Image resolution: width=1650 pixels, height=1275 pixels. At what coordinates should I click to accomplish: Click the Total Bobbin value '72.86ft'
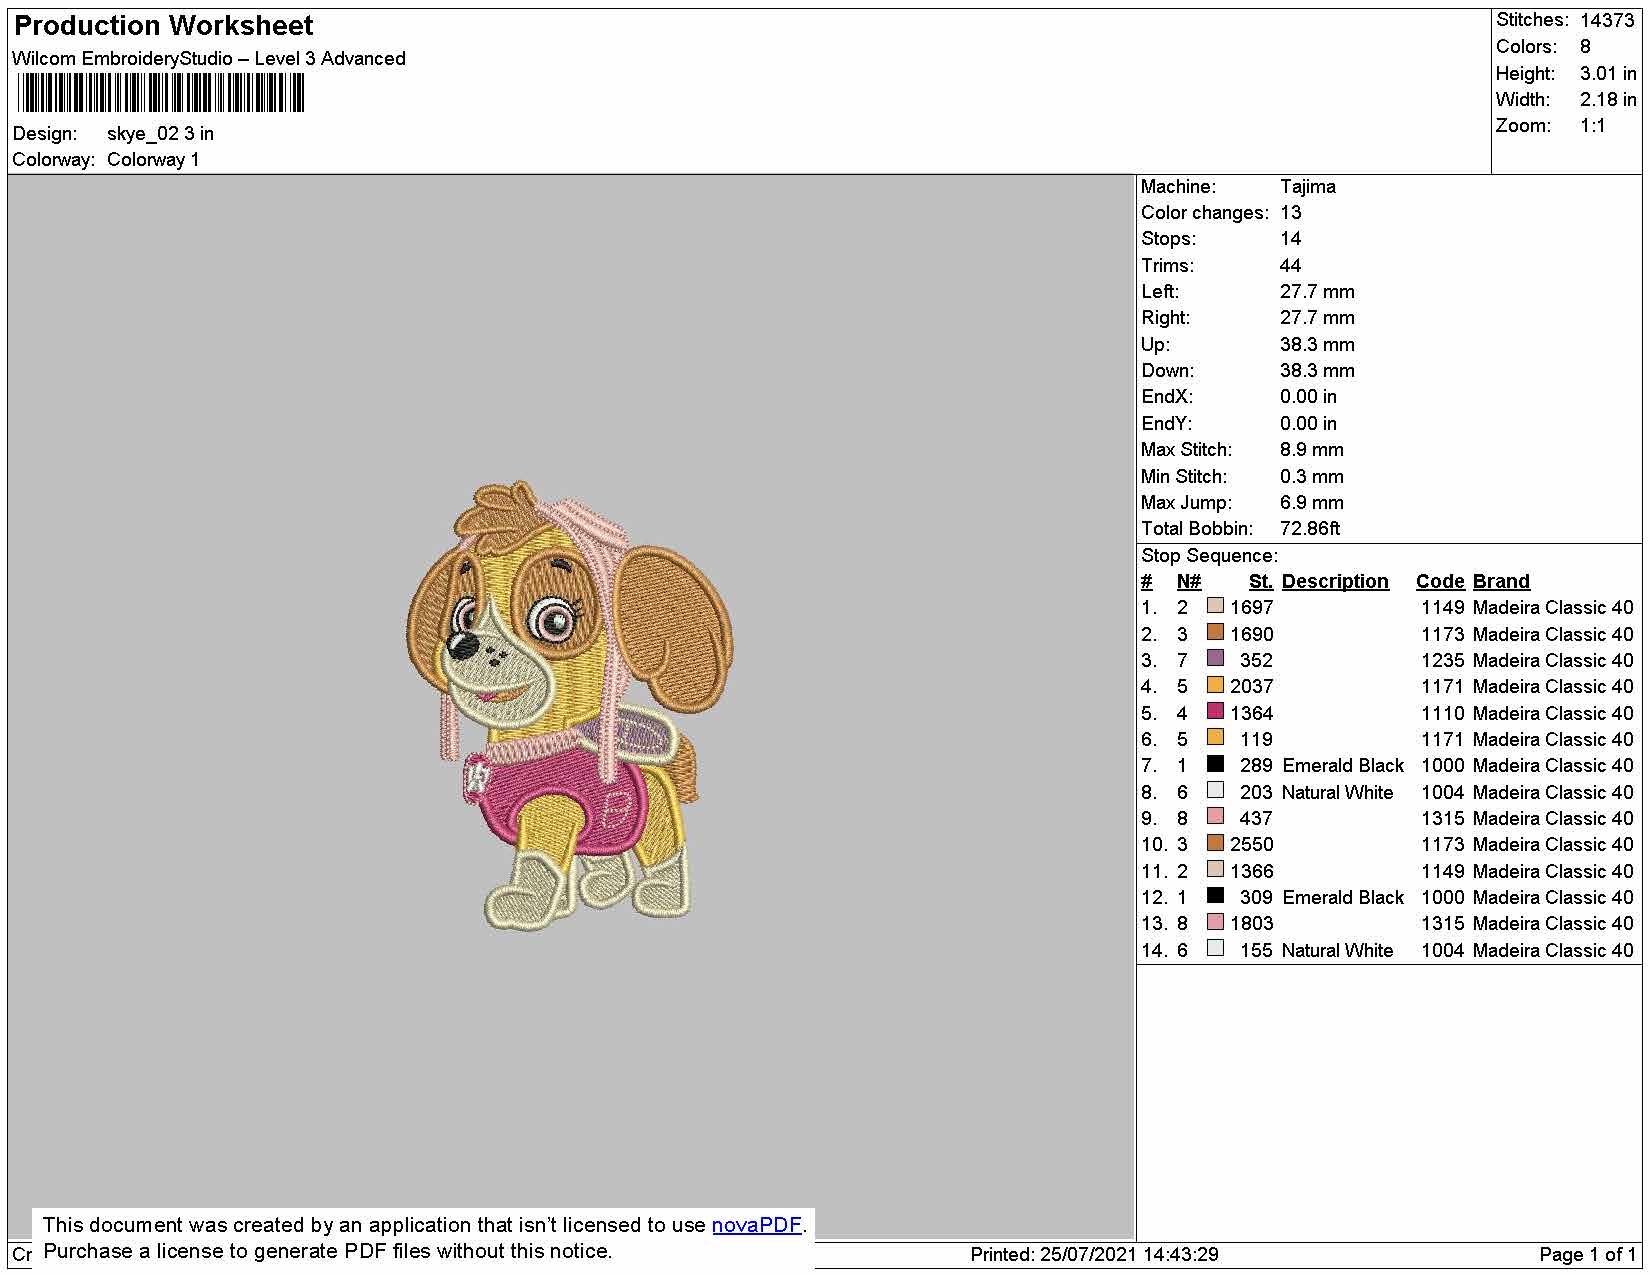coord(1310,529)
